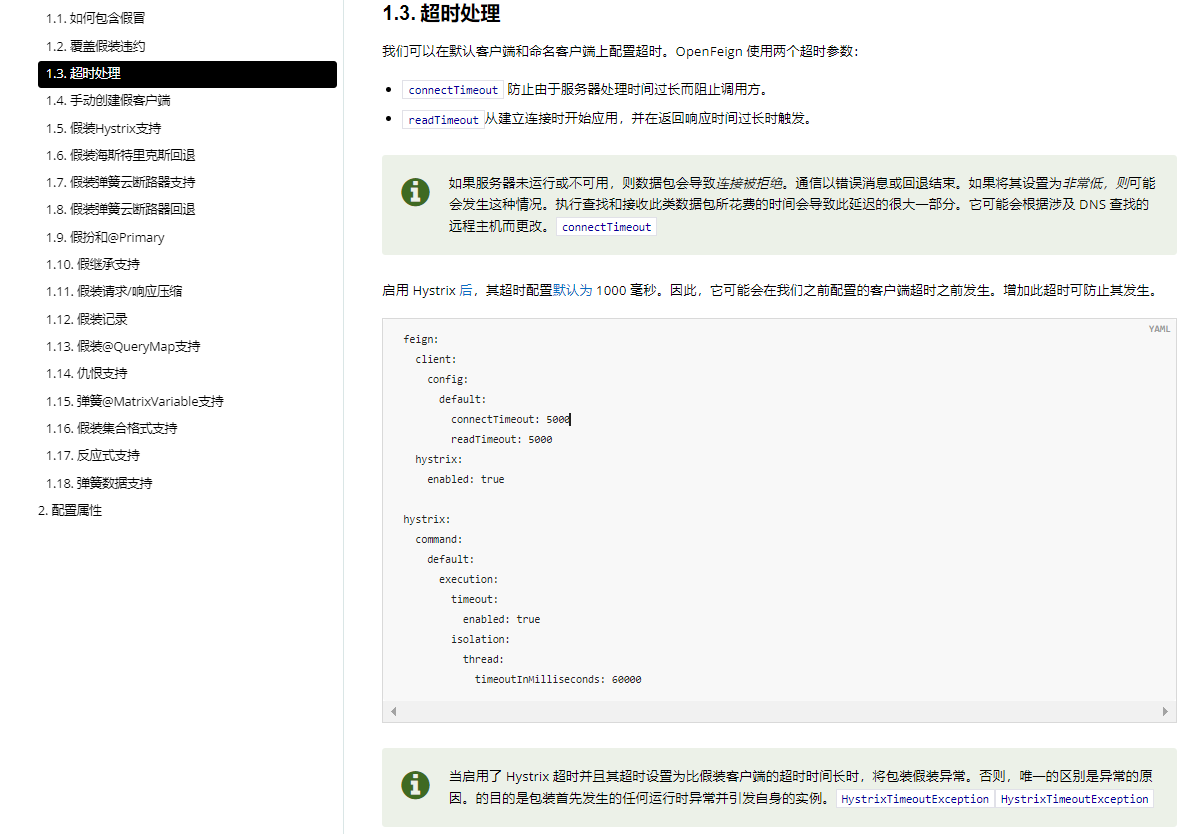Open the 1.13. 假装@QueryMap支持 page
This screenshot has width=1202, height=834.
[x=122, y=345]
